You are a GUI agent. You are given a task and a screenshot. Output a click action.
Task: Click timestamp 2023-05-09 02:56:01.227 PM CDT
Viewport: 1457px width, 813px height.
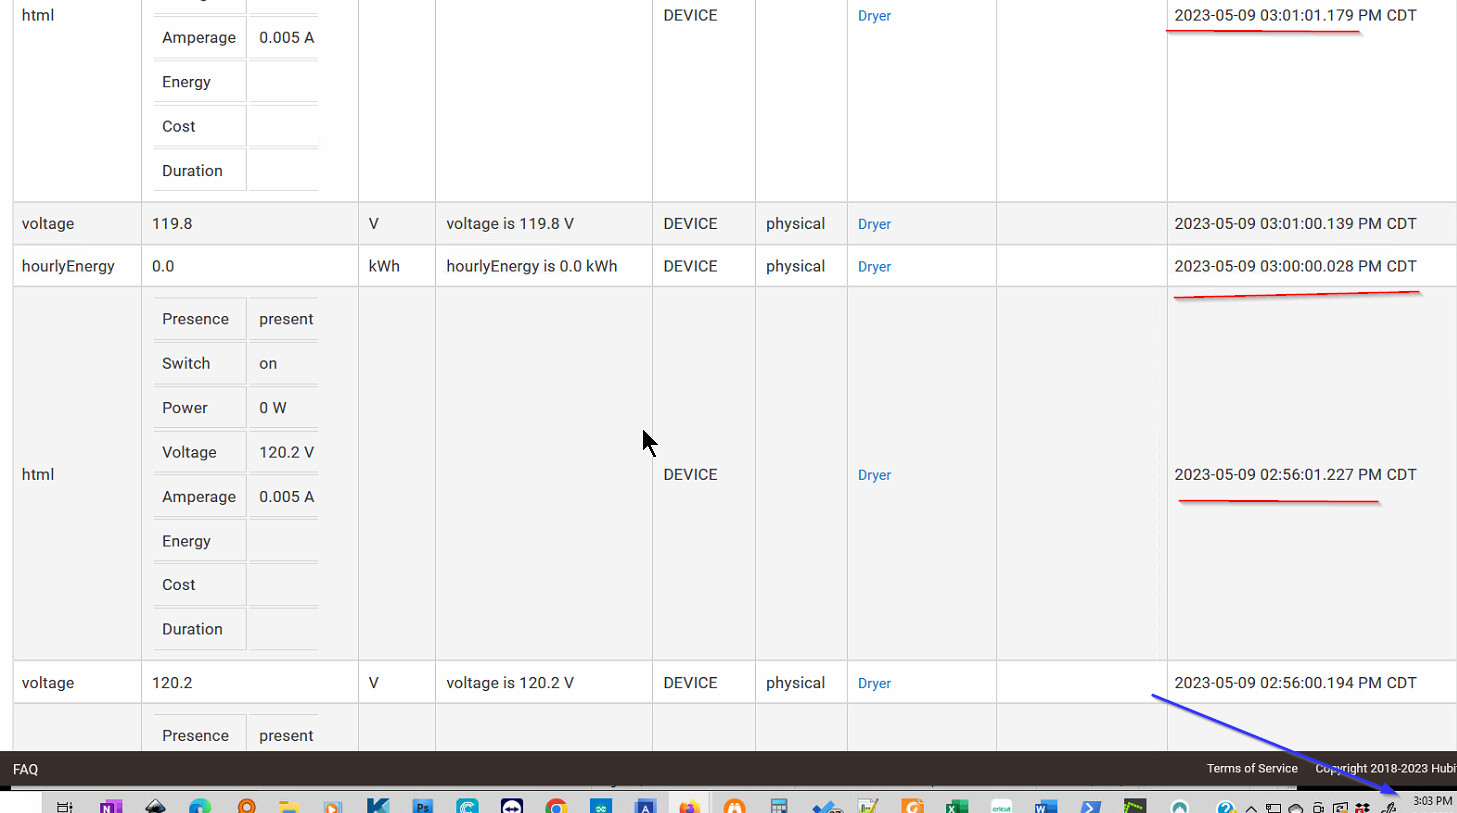coord(1295,474)
